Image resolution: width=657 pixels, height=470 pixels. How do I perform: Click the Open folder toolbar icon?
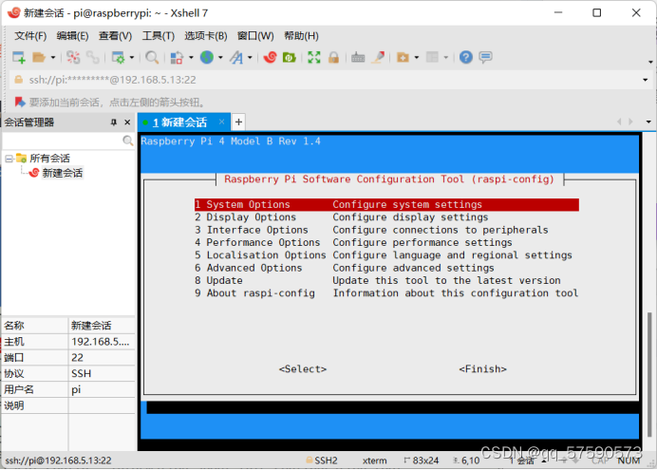(x=39, y=57)
